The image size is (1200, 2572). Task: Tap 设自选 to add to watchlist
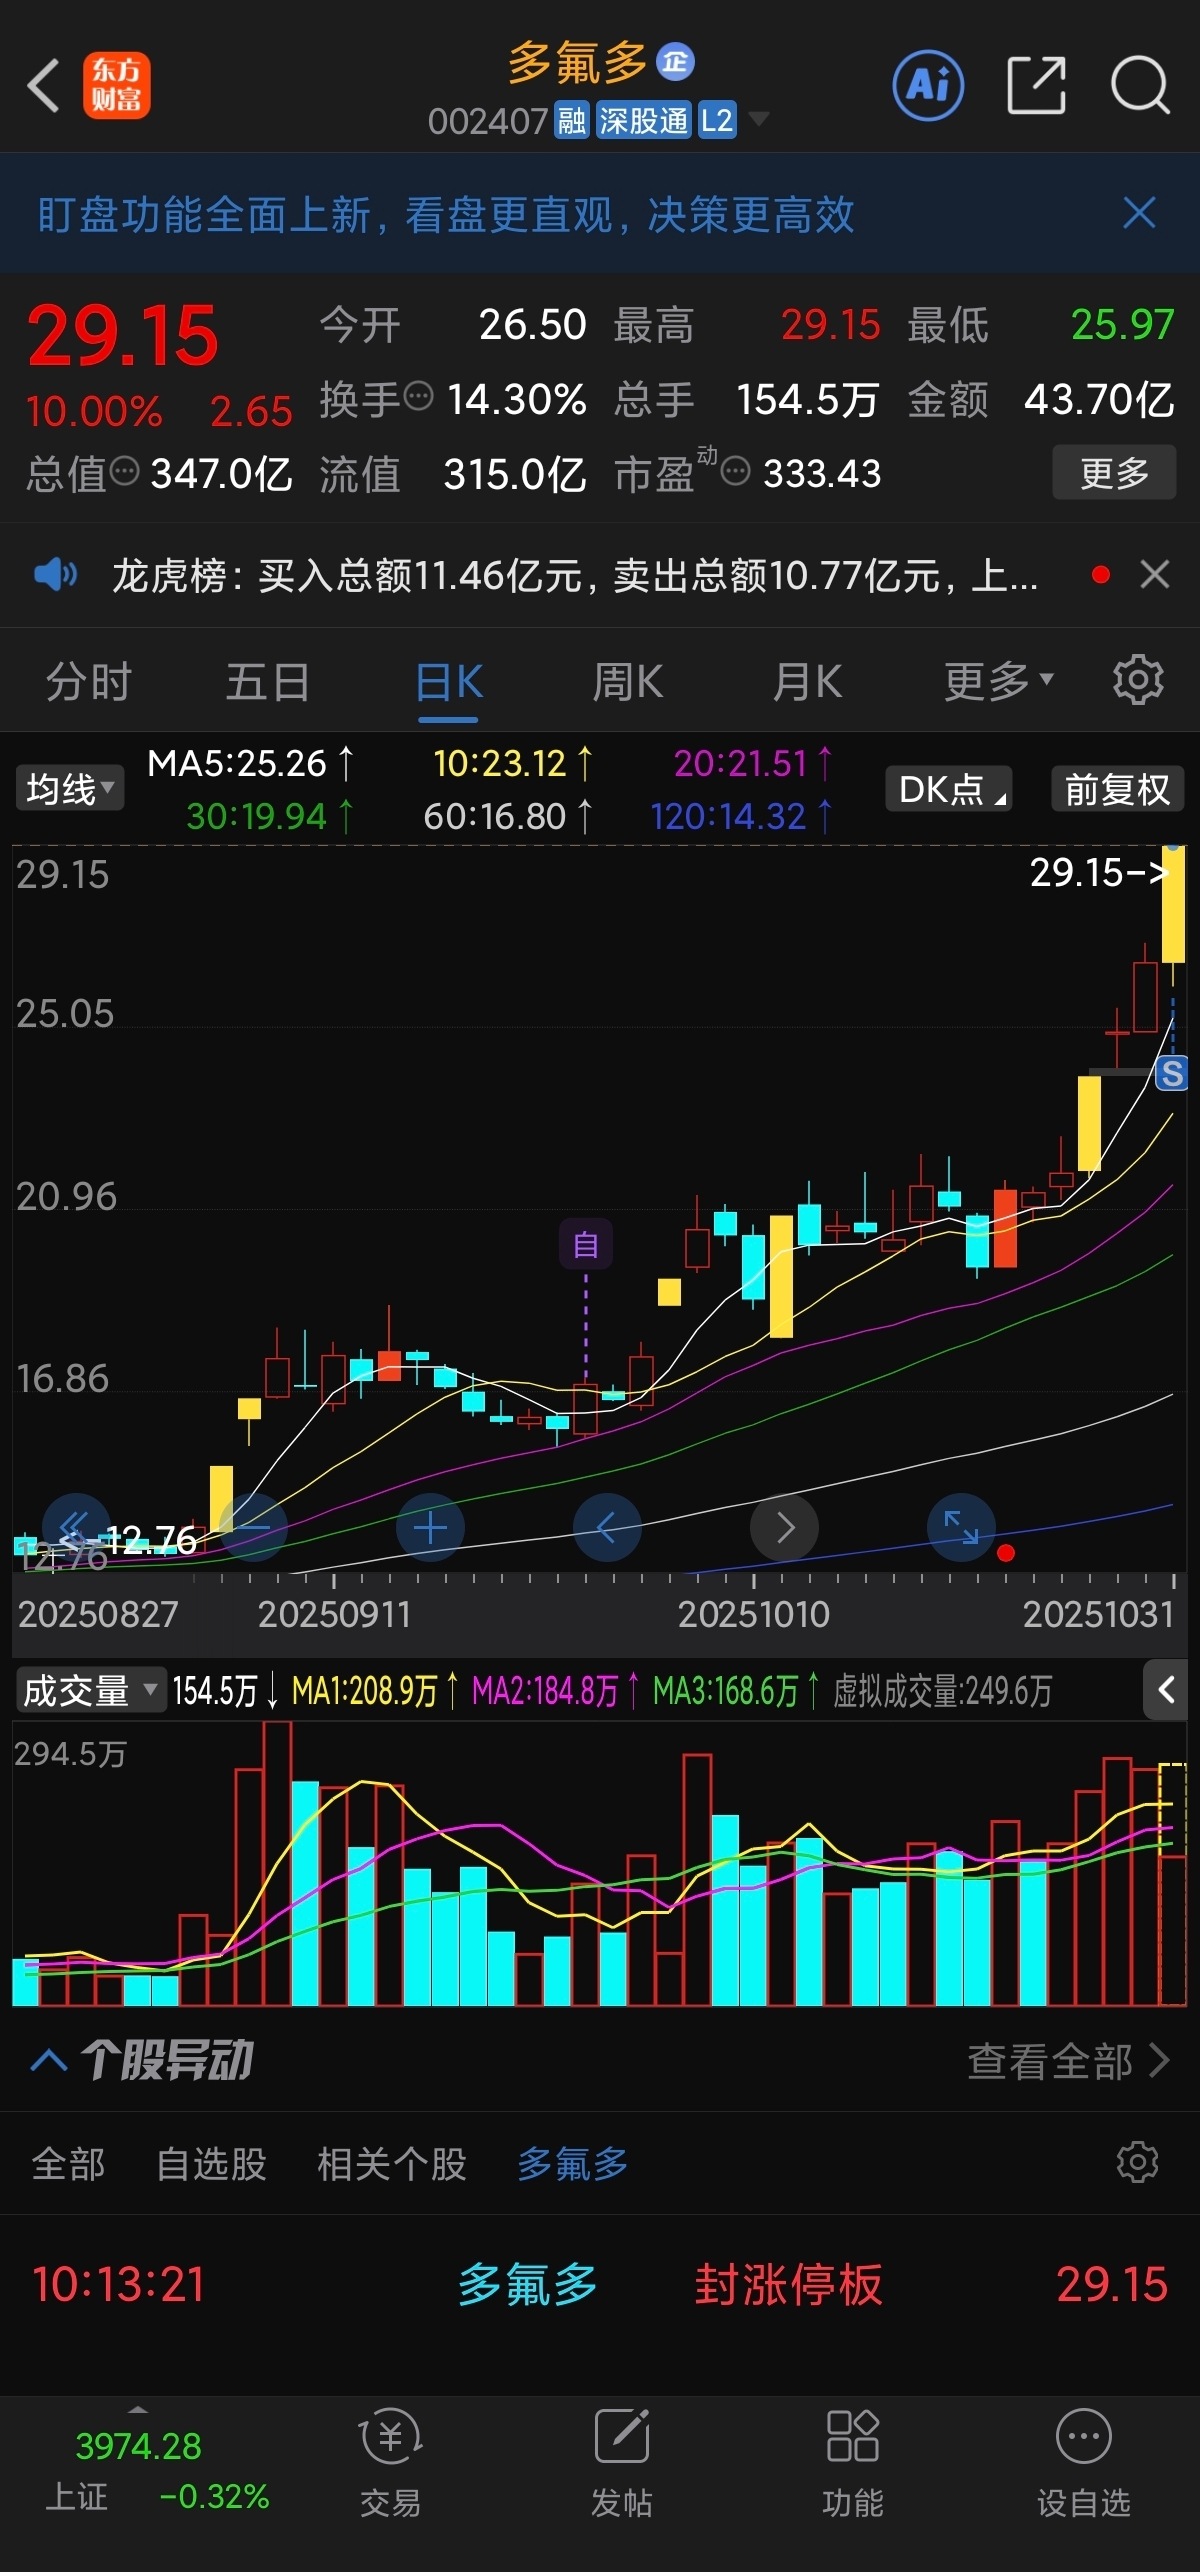pyautogui.click(x=1084, y=2463)
